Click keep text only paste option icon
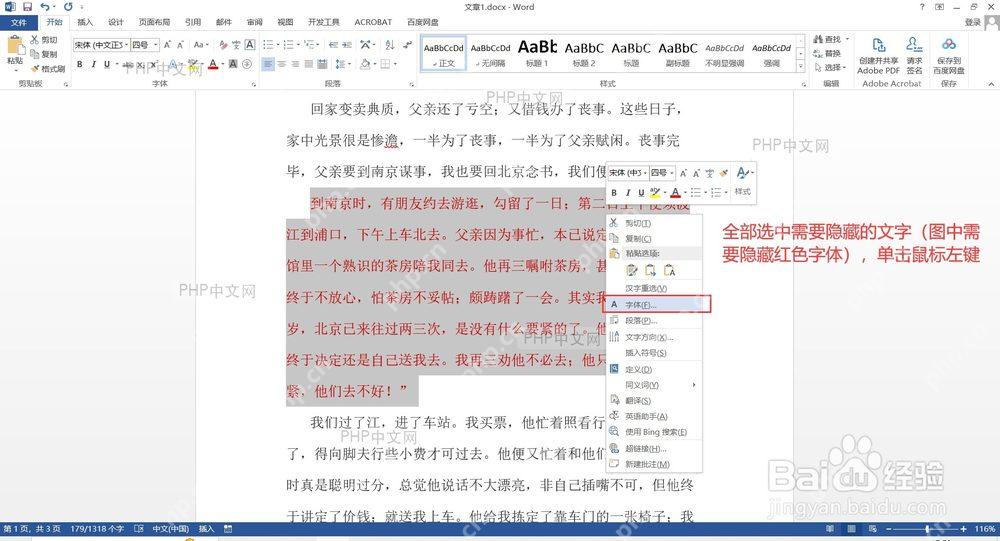The width and height of the screenshot is (1000, 541). [x=669, y=270]
